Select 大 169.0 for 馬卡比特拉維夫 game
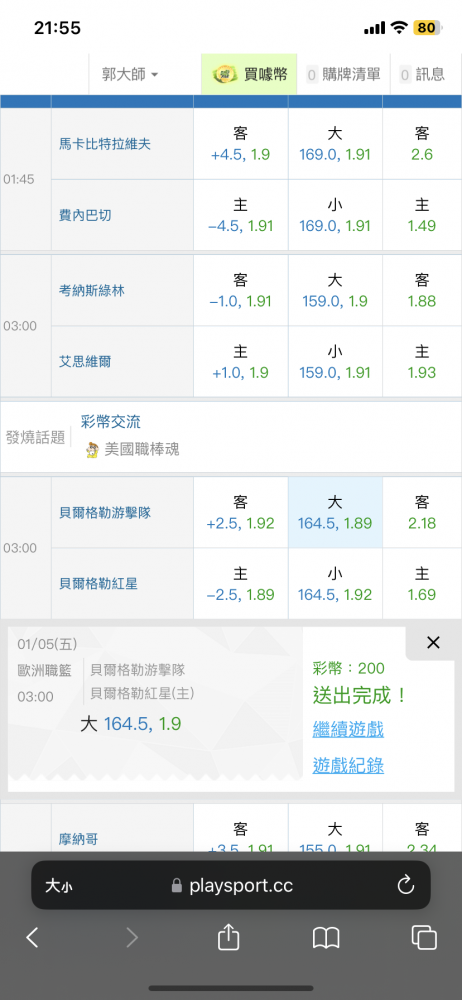Image resolution: width=462 pixels, height=1000 pixels. pos(335,143)
